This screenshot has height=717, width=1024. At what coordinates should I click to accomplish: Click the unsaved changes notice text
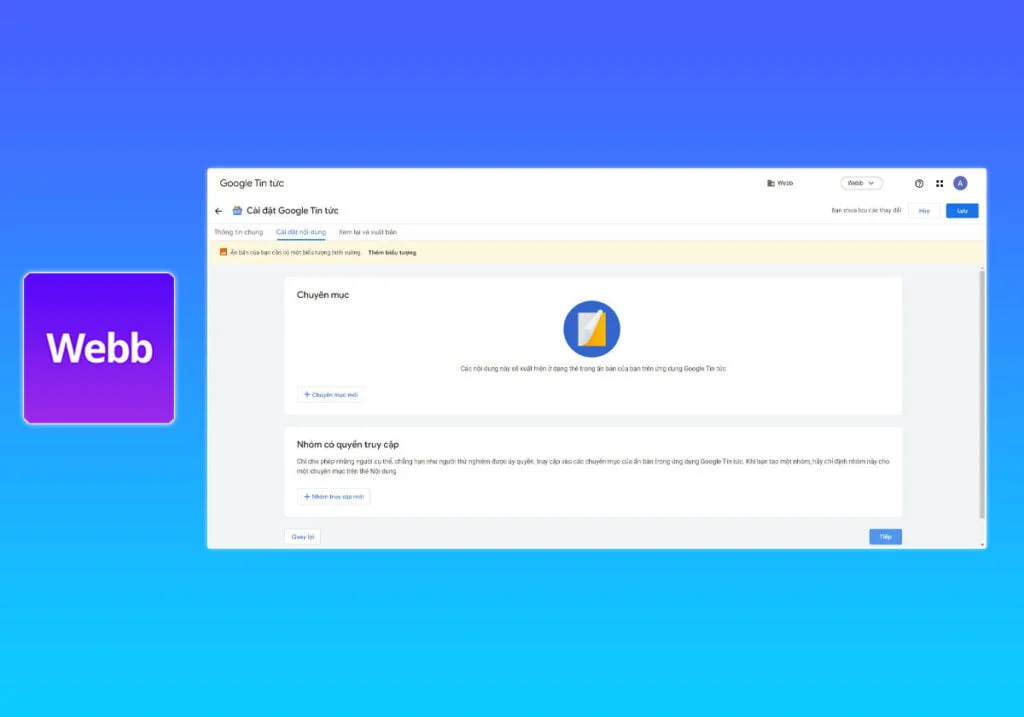pyautogui.click(x=866, y=210)
